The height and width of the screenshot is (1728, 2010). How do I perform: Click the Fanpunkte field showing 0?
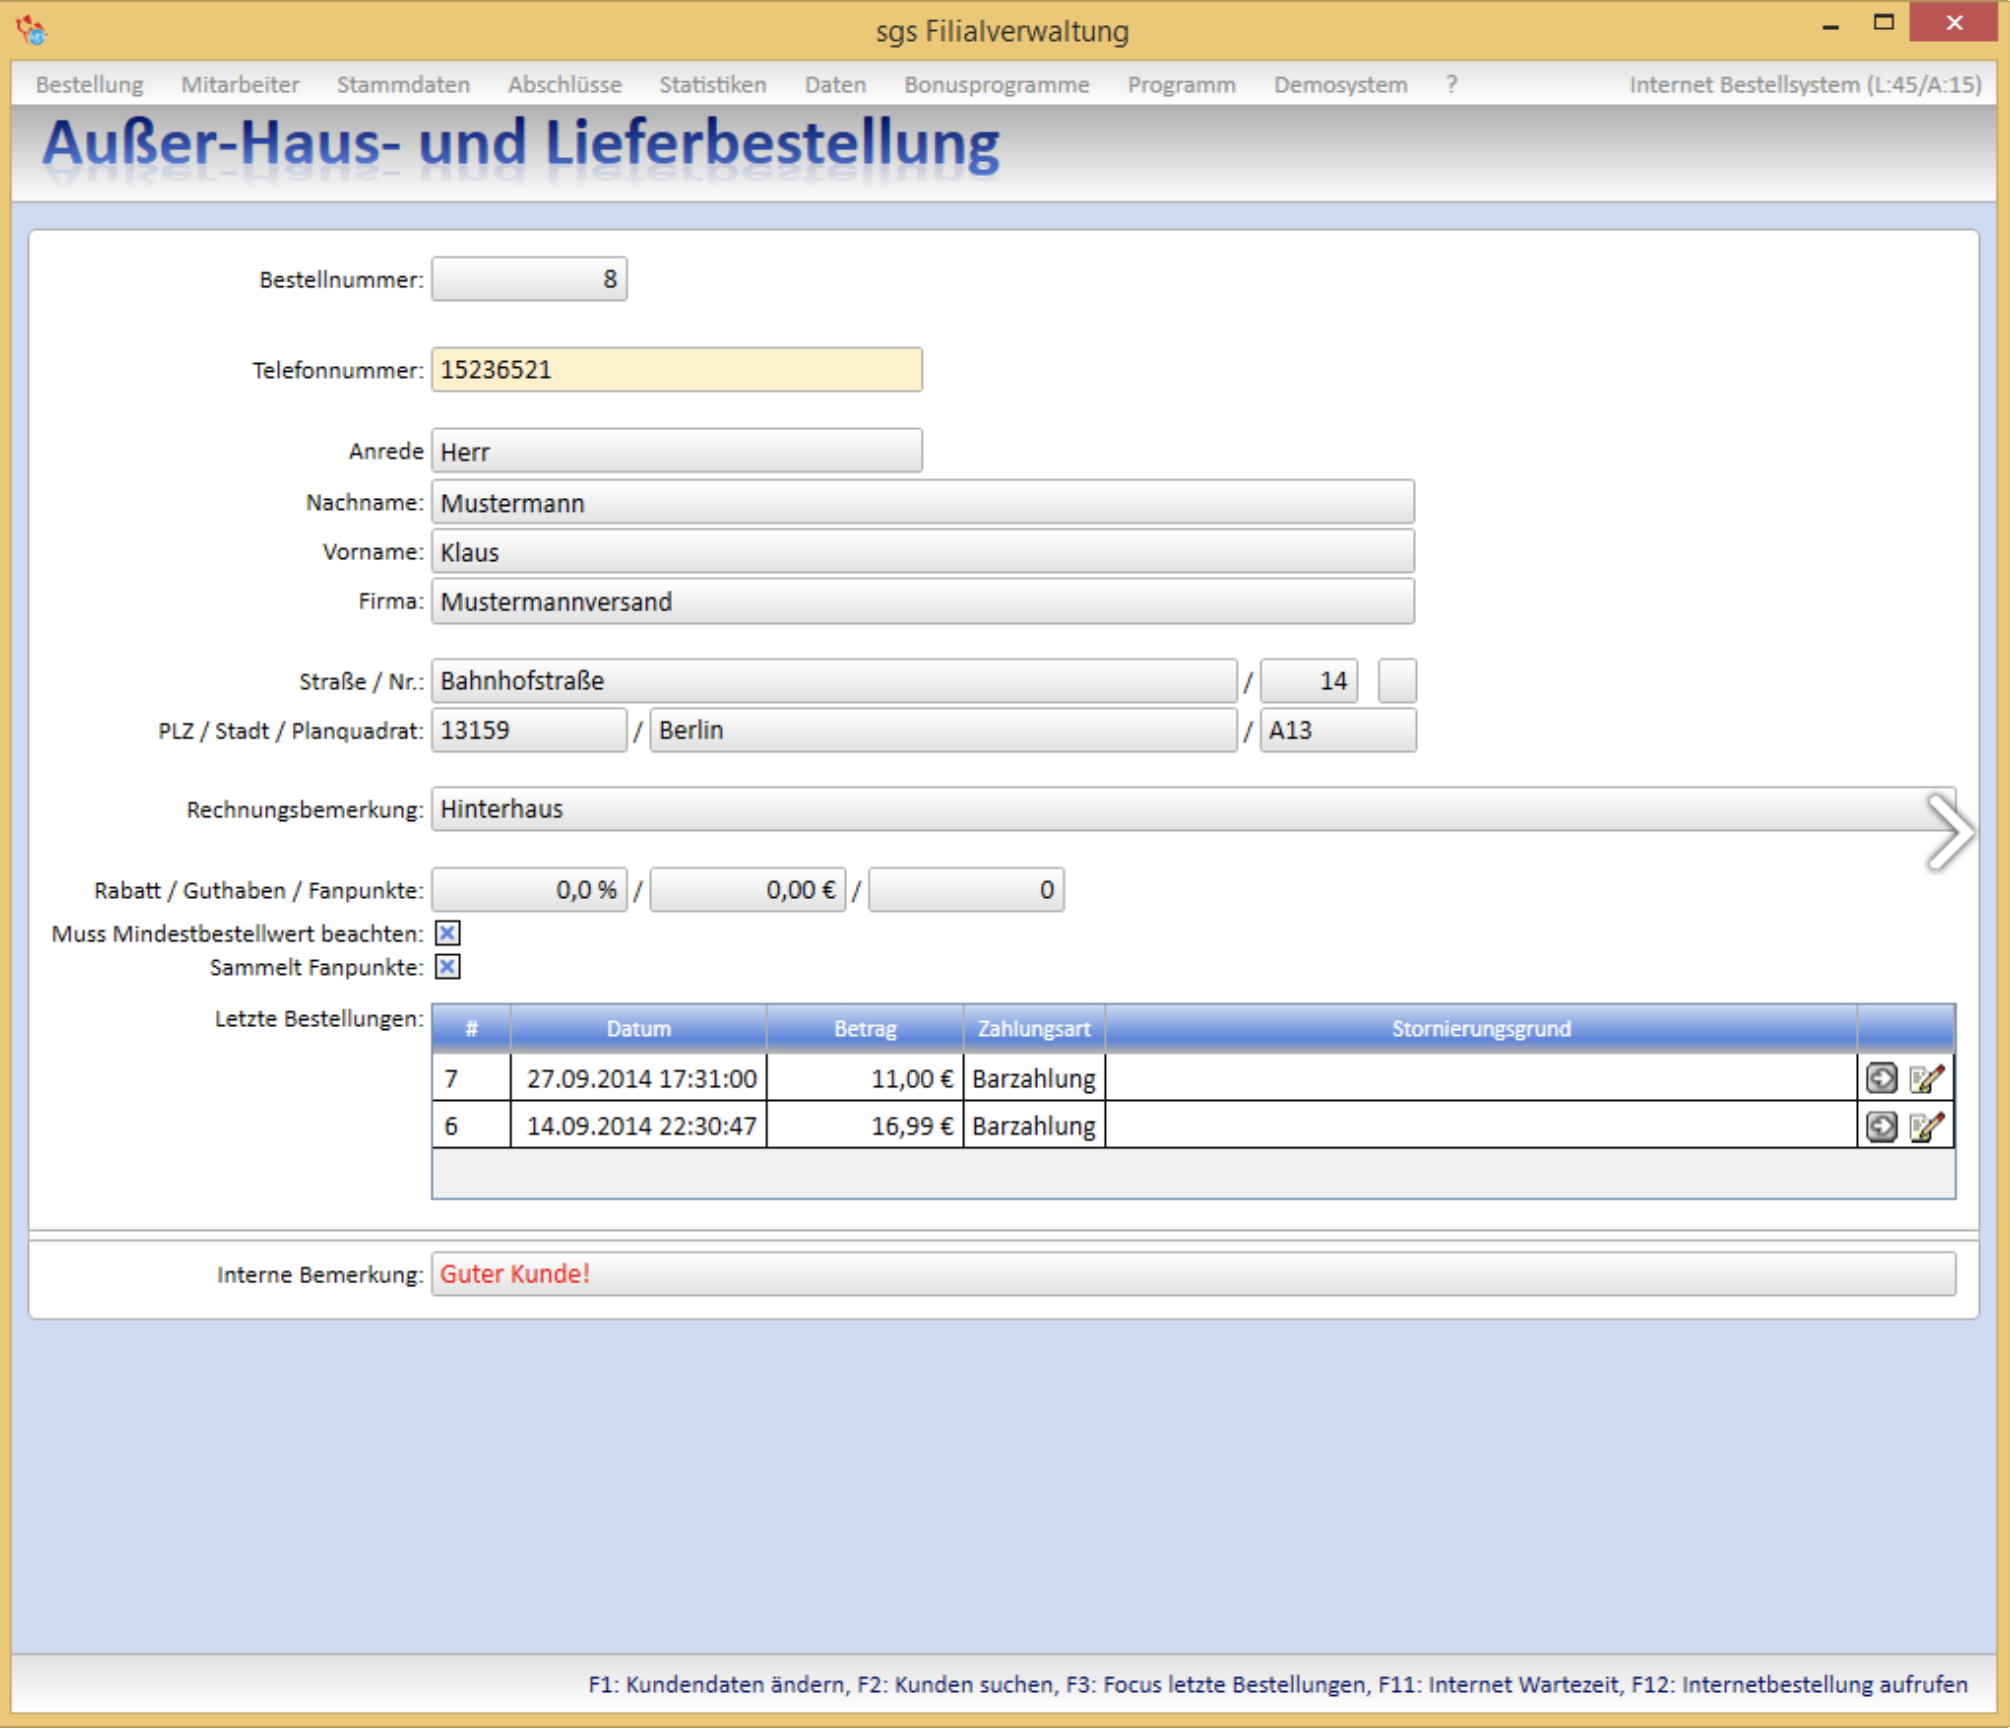pos(966,890)
